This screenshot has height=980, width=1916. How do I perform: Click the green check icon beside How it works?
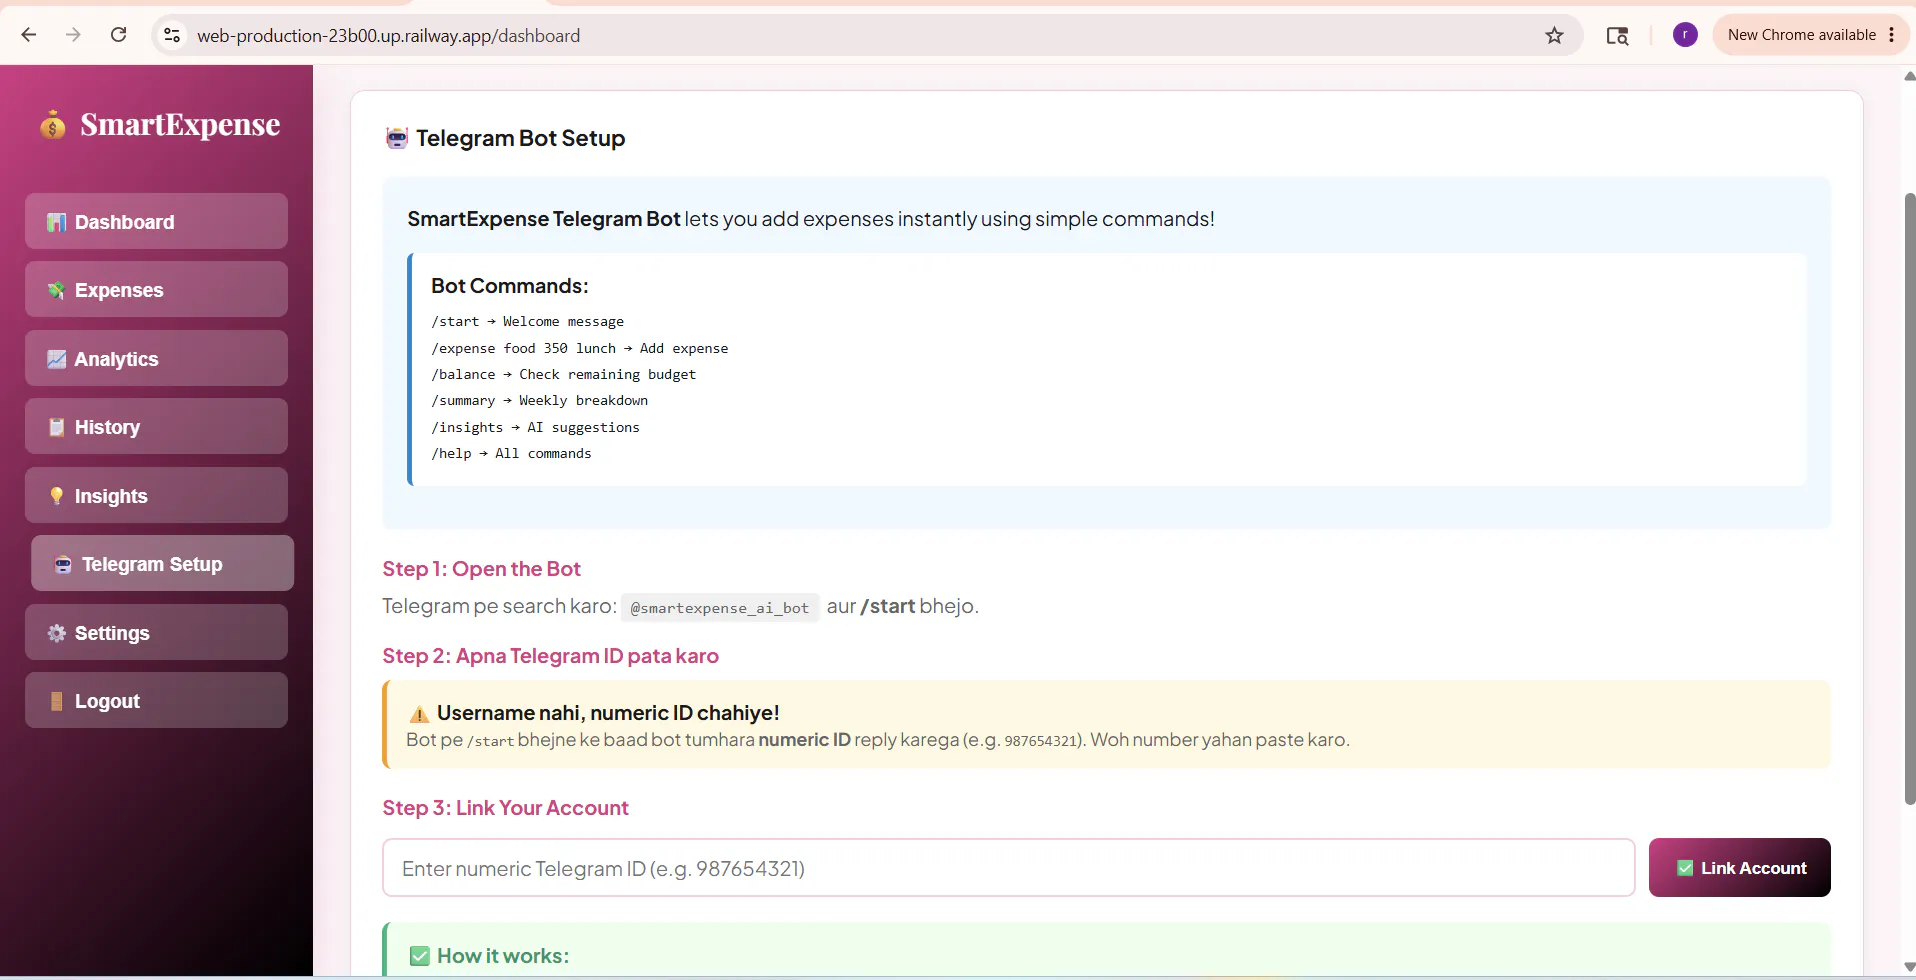pyautogui.click(x=420, y=956)
